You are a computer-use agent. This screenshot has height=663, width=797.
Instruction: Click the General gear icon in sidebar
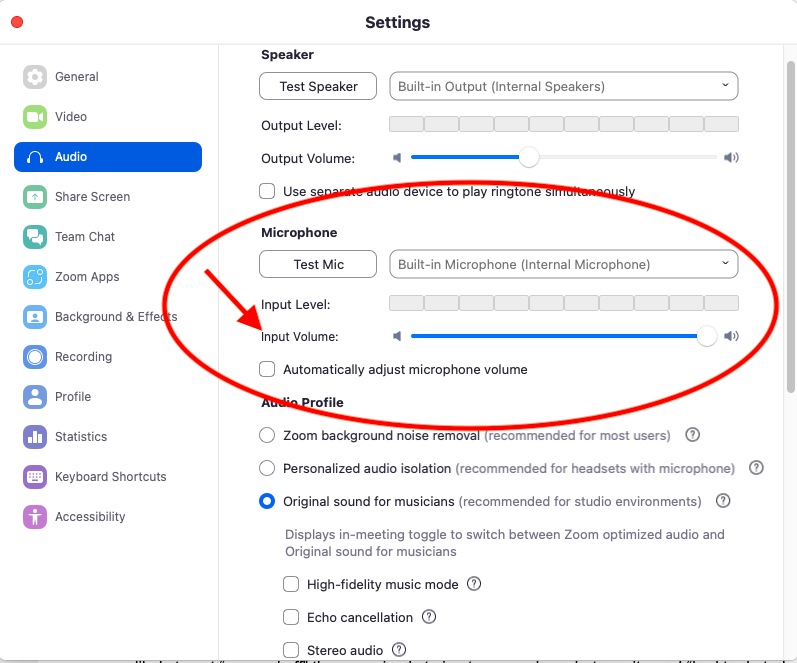(x=35, y=77)
